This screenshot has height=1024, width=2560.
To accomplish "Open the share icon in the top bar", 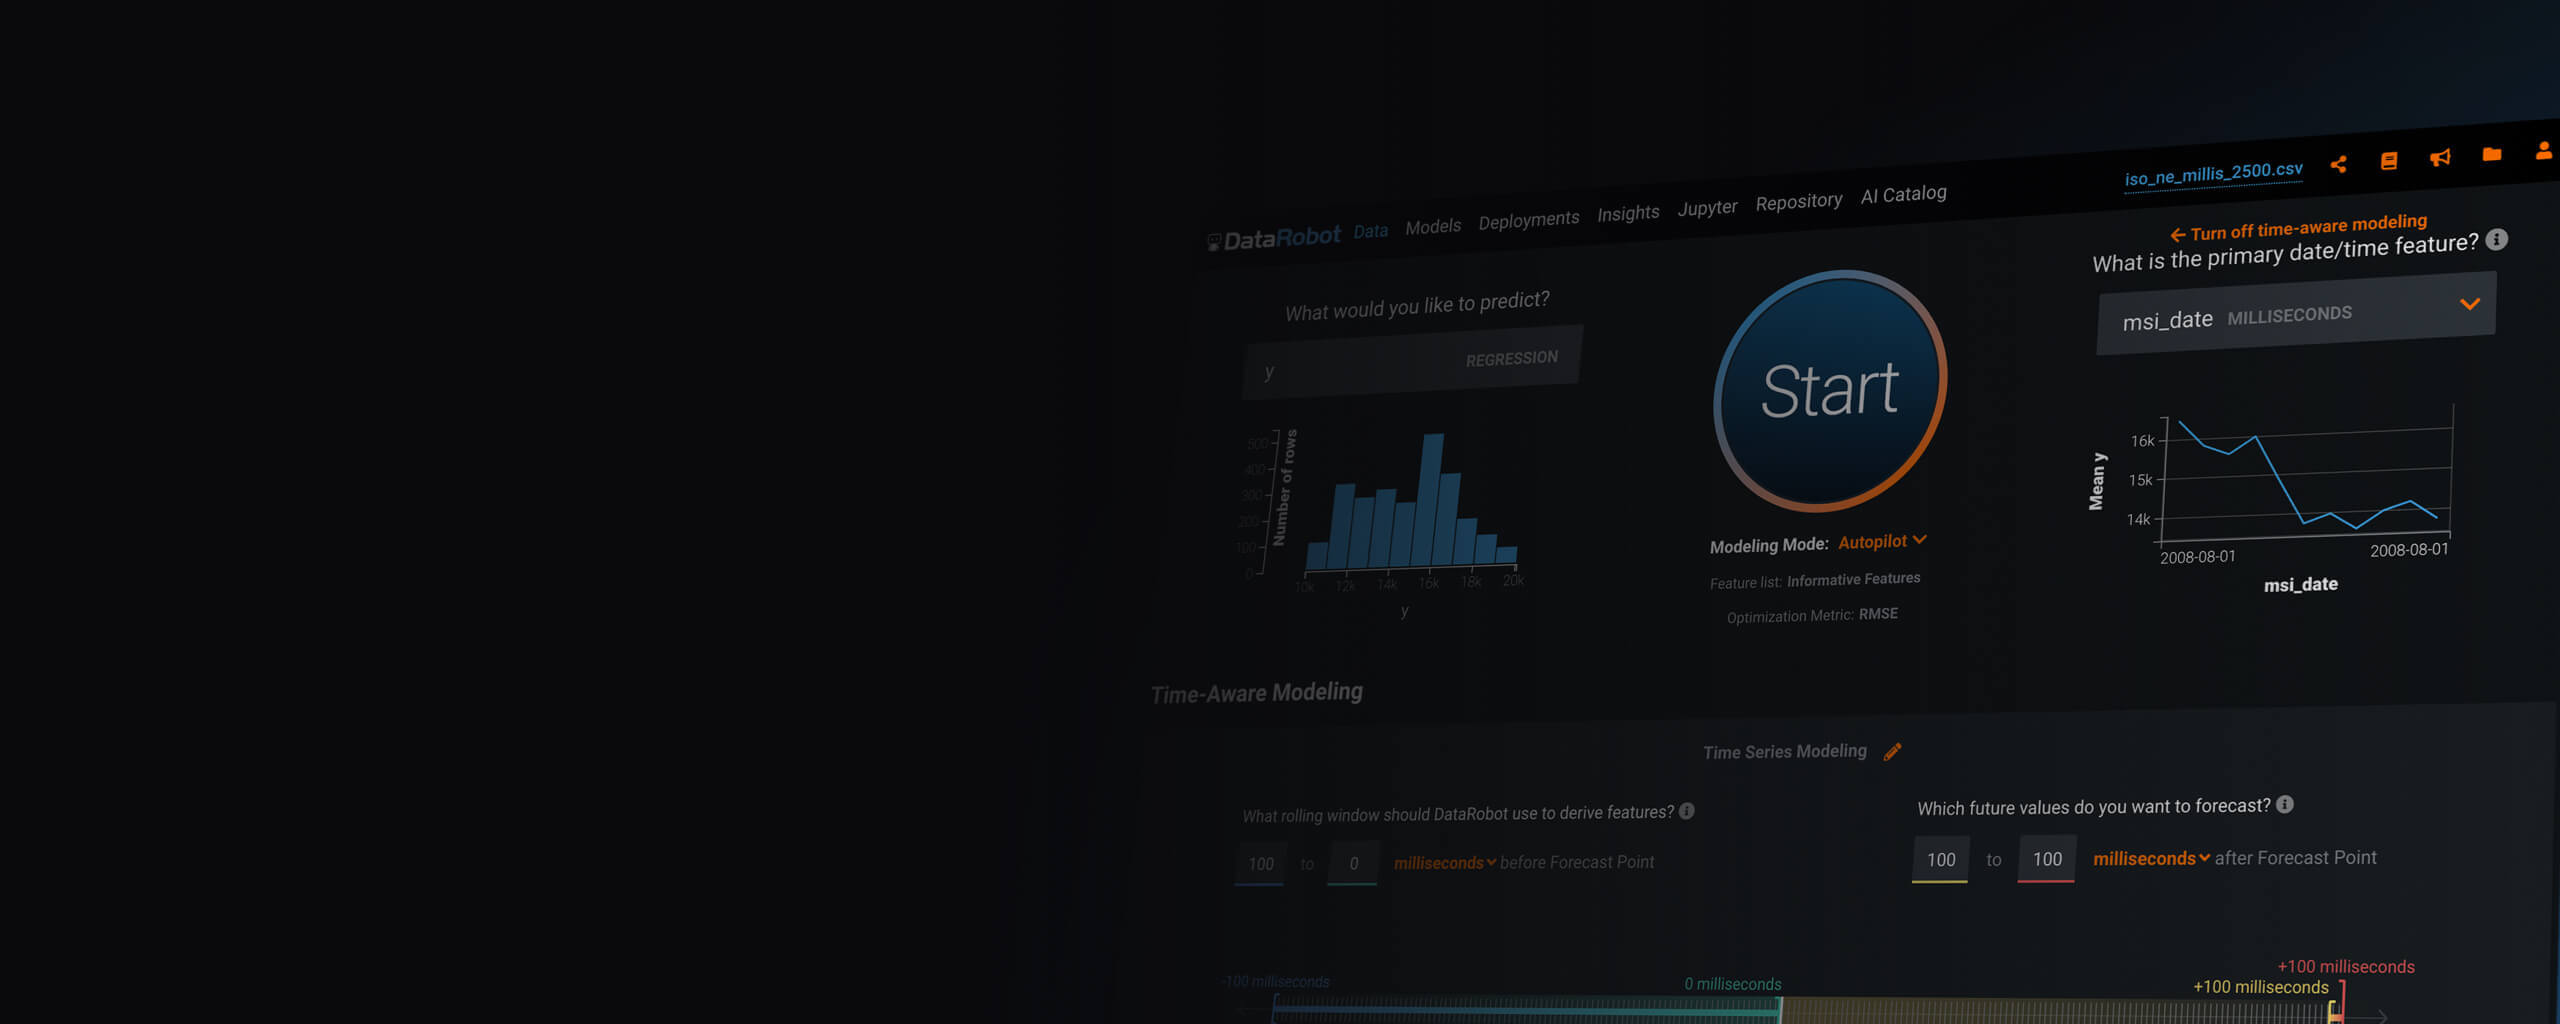I will [x=2338, y=164].
